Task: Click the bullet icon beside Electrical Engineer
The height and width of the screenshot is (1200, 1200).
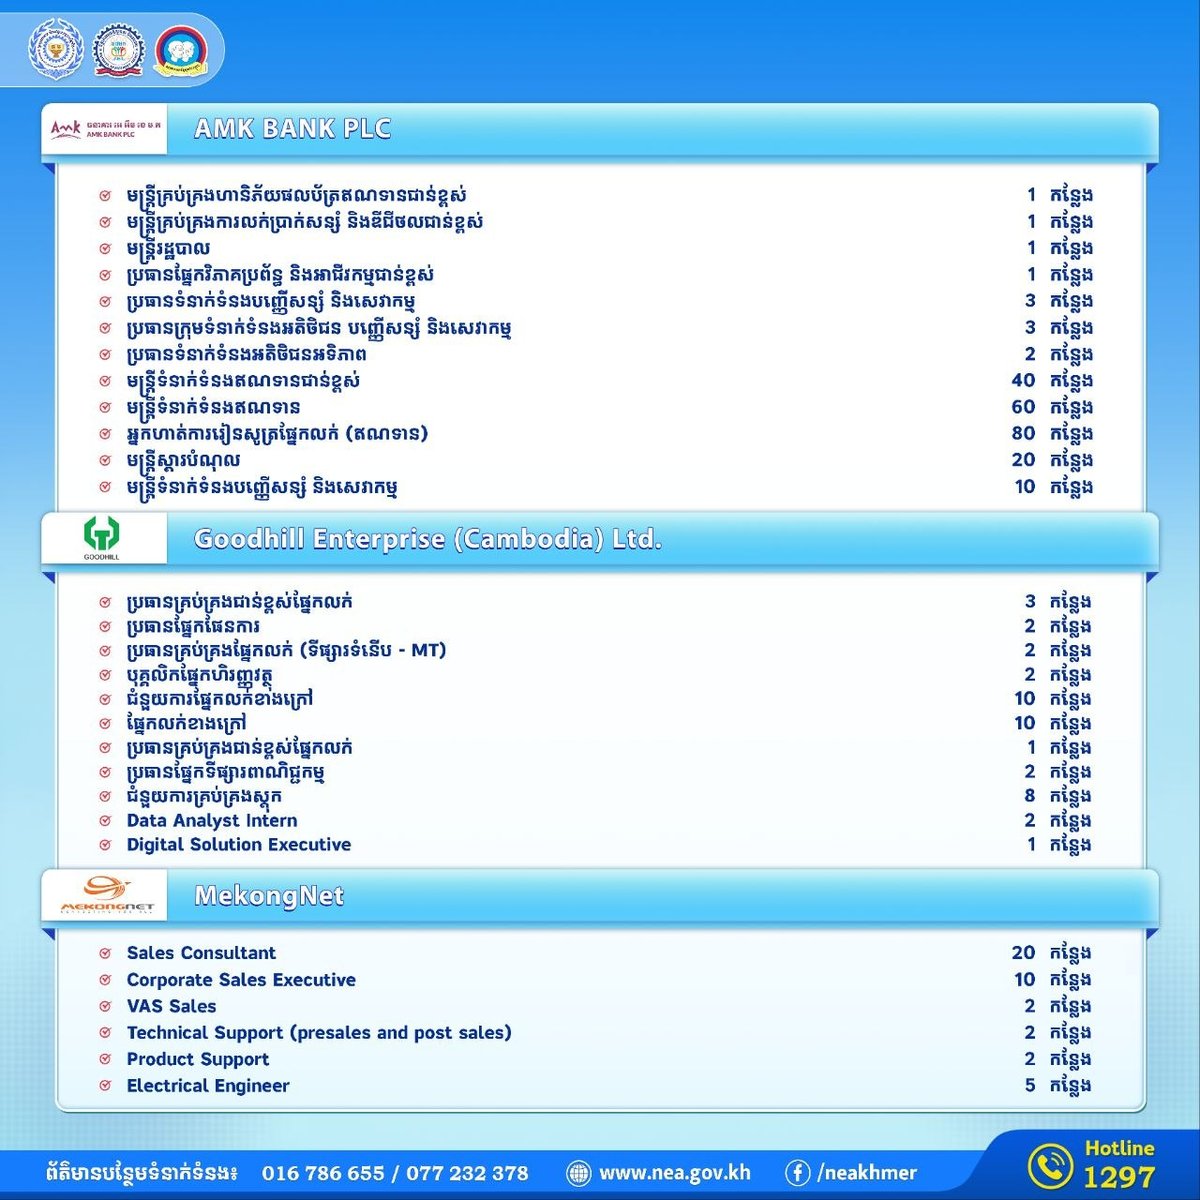Action: click(x=105, y=1086)
